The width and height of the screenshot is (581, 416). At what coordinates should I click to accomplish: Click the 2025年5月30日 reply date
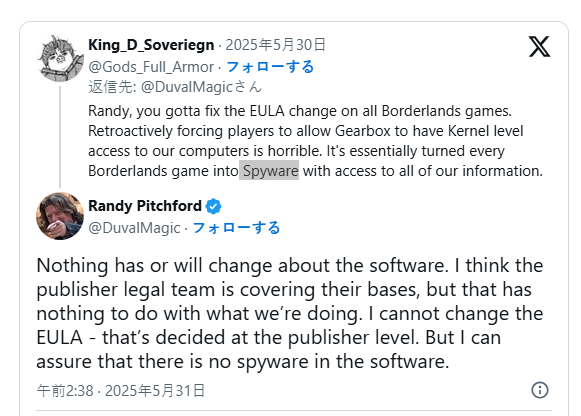(276, 45)
